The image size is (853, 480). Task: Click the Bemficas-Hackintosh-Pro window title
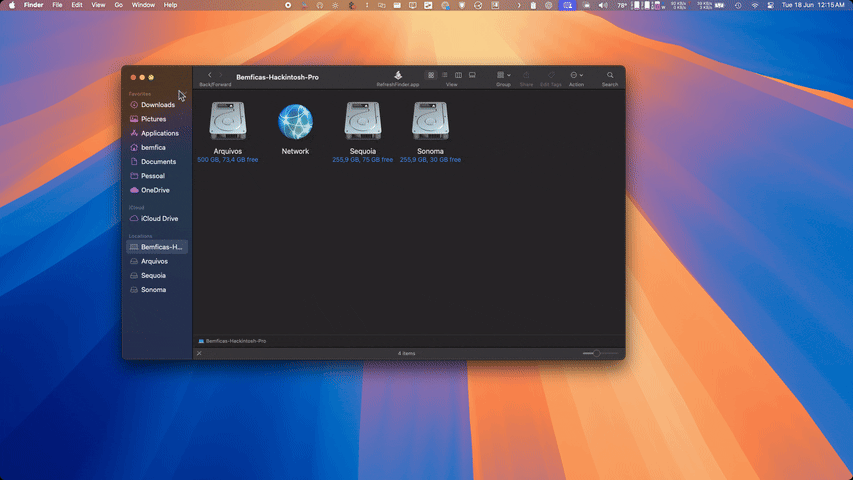pyautogui.click(x=277, y=77)
